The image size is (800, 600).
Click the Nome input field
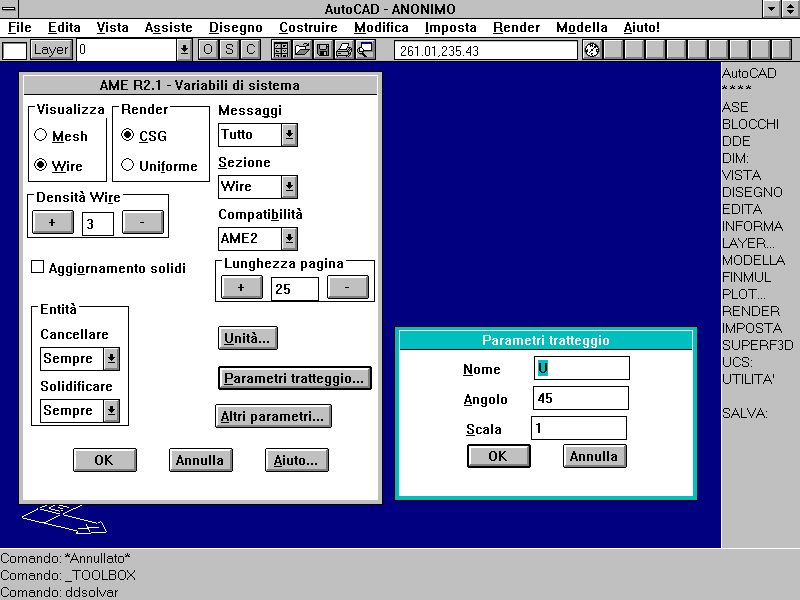click(x=582, y=368)
